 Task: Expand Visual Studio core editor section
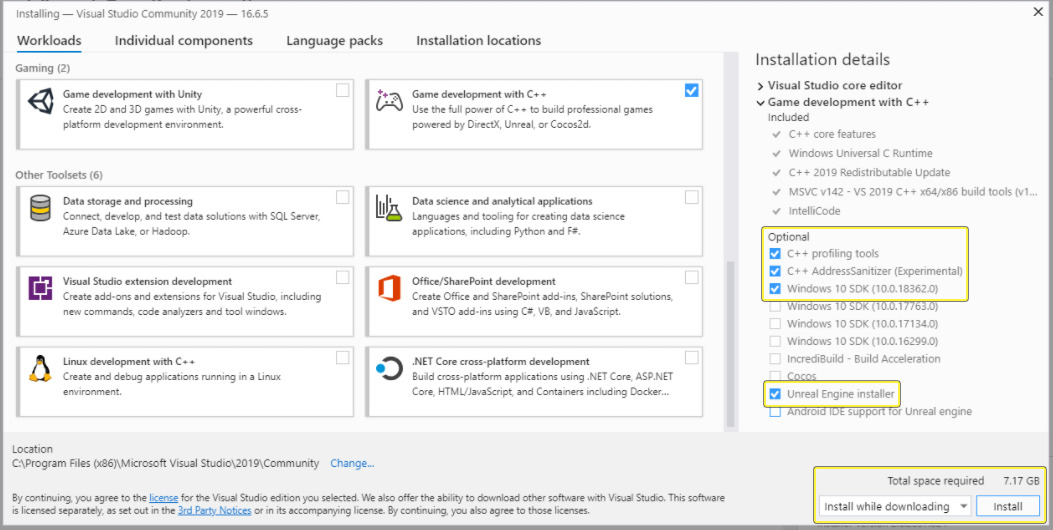pos(760,86)
